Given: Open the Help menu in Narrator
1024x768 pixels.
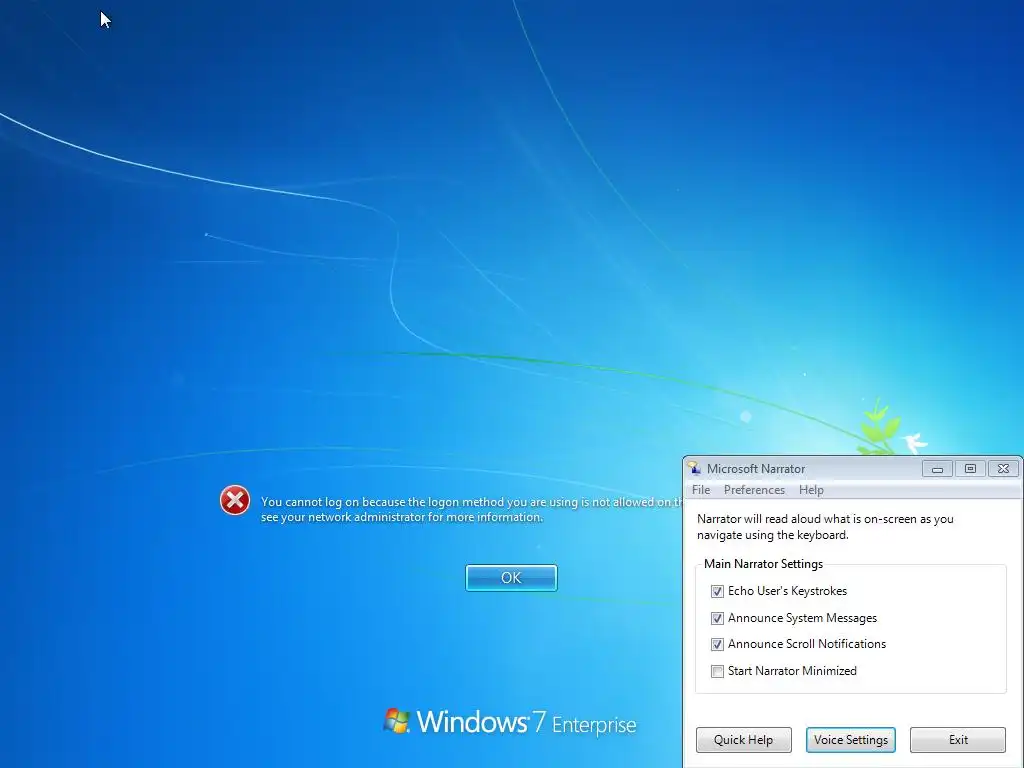Looking at the screenshot, I should point(811,490).
